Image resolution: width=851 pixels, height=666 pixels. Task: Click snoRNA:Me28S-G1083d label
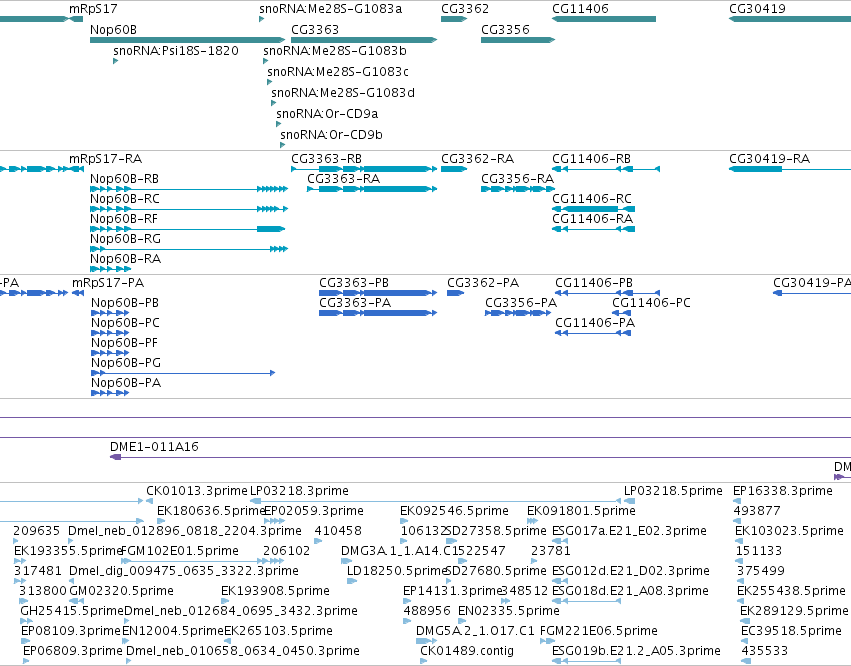pos(343,93)
